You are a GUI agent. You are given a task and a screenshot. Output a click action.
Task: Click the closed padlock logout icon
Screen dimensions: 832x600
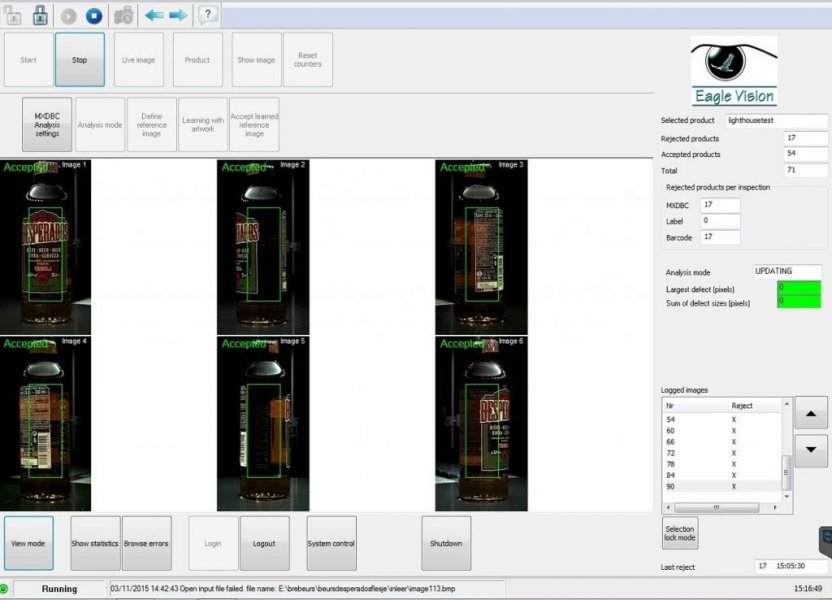point(40,15)
